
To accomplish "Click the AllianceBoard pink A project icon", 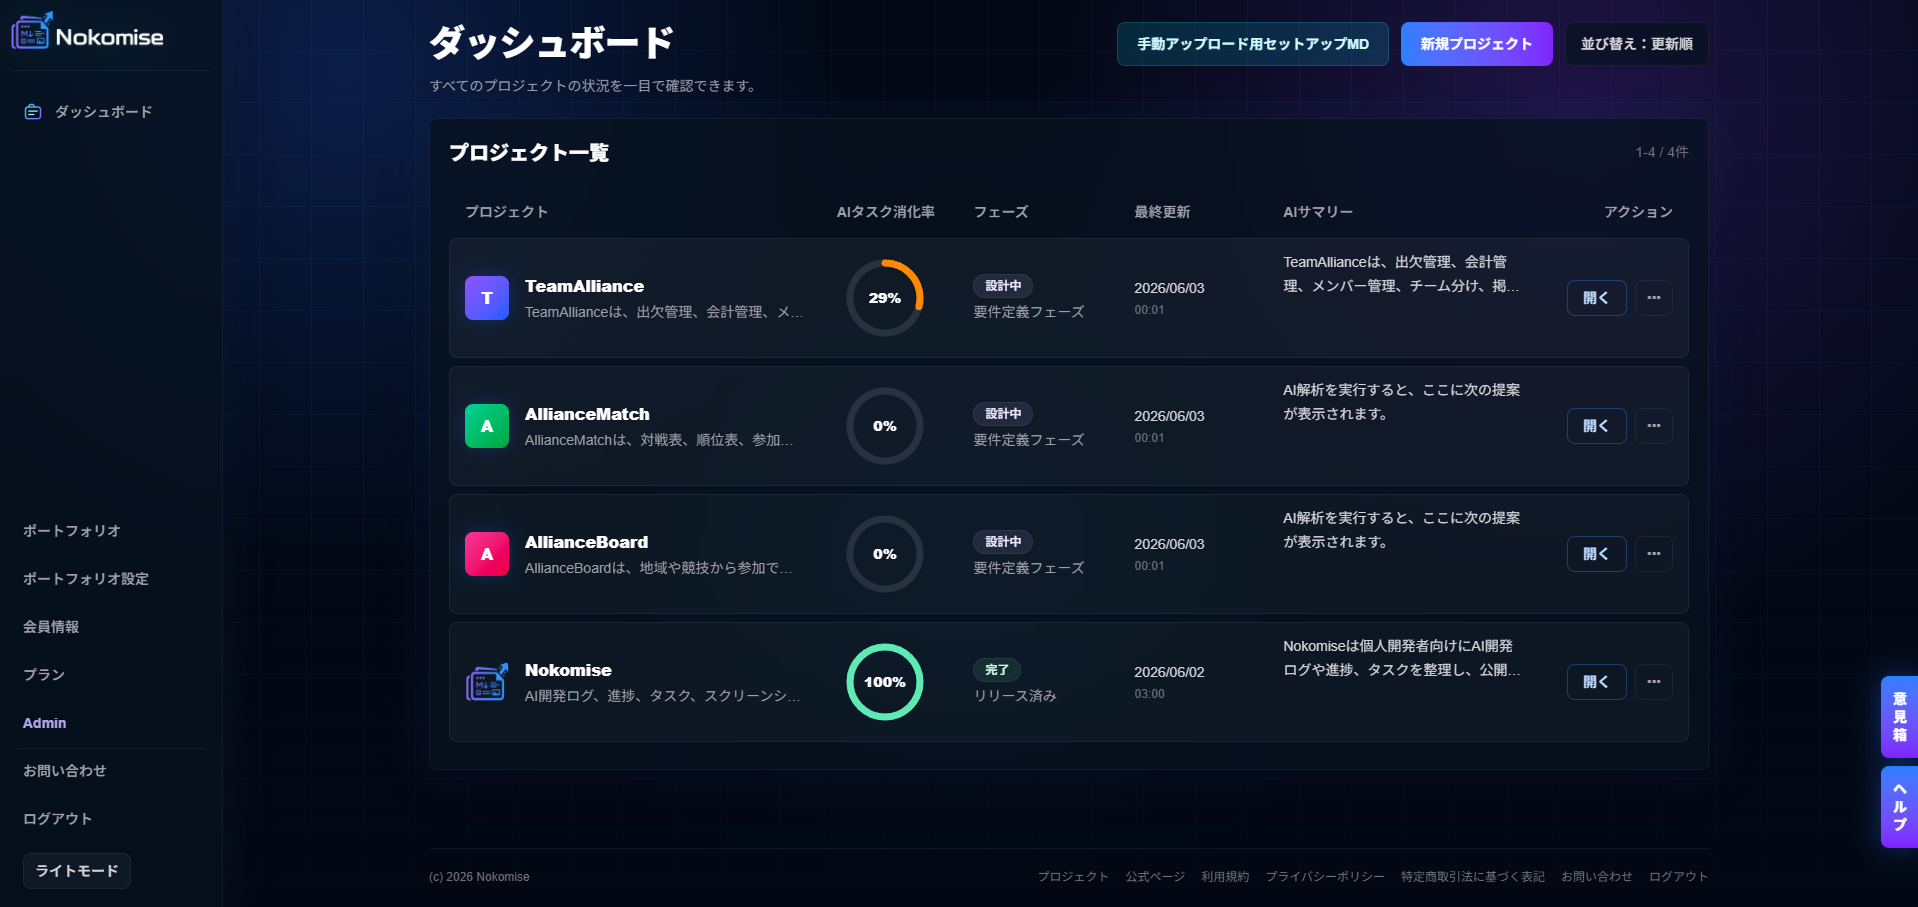I will (x=487, y=554).
